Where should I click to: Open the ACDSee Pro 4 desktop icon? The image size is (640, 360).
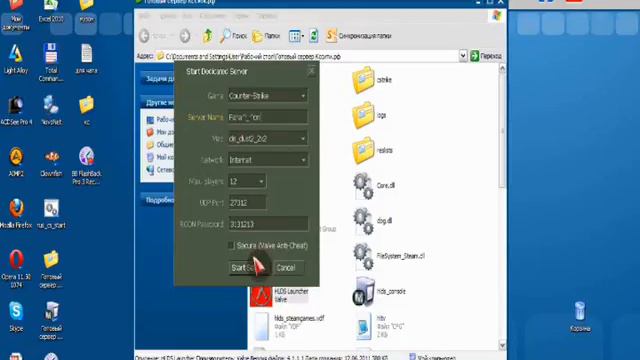(16, 110)
